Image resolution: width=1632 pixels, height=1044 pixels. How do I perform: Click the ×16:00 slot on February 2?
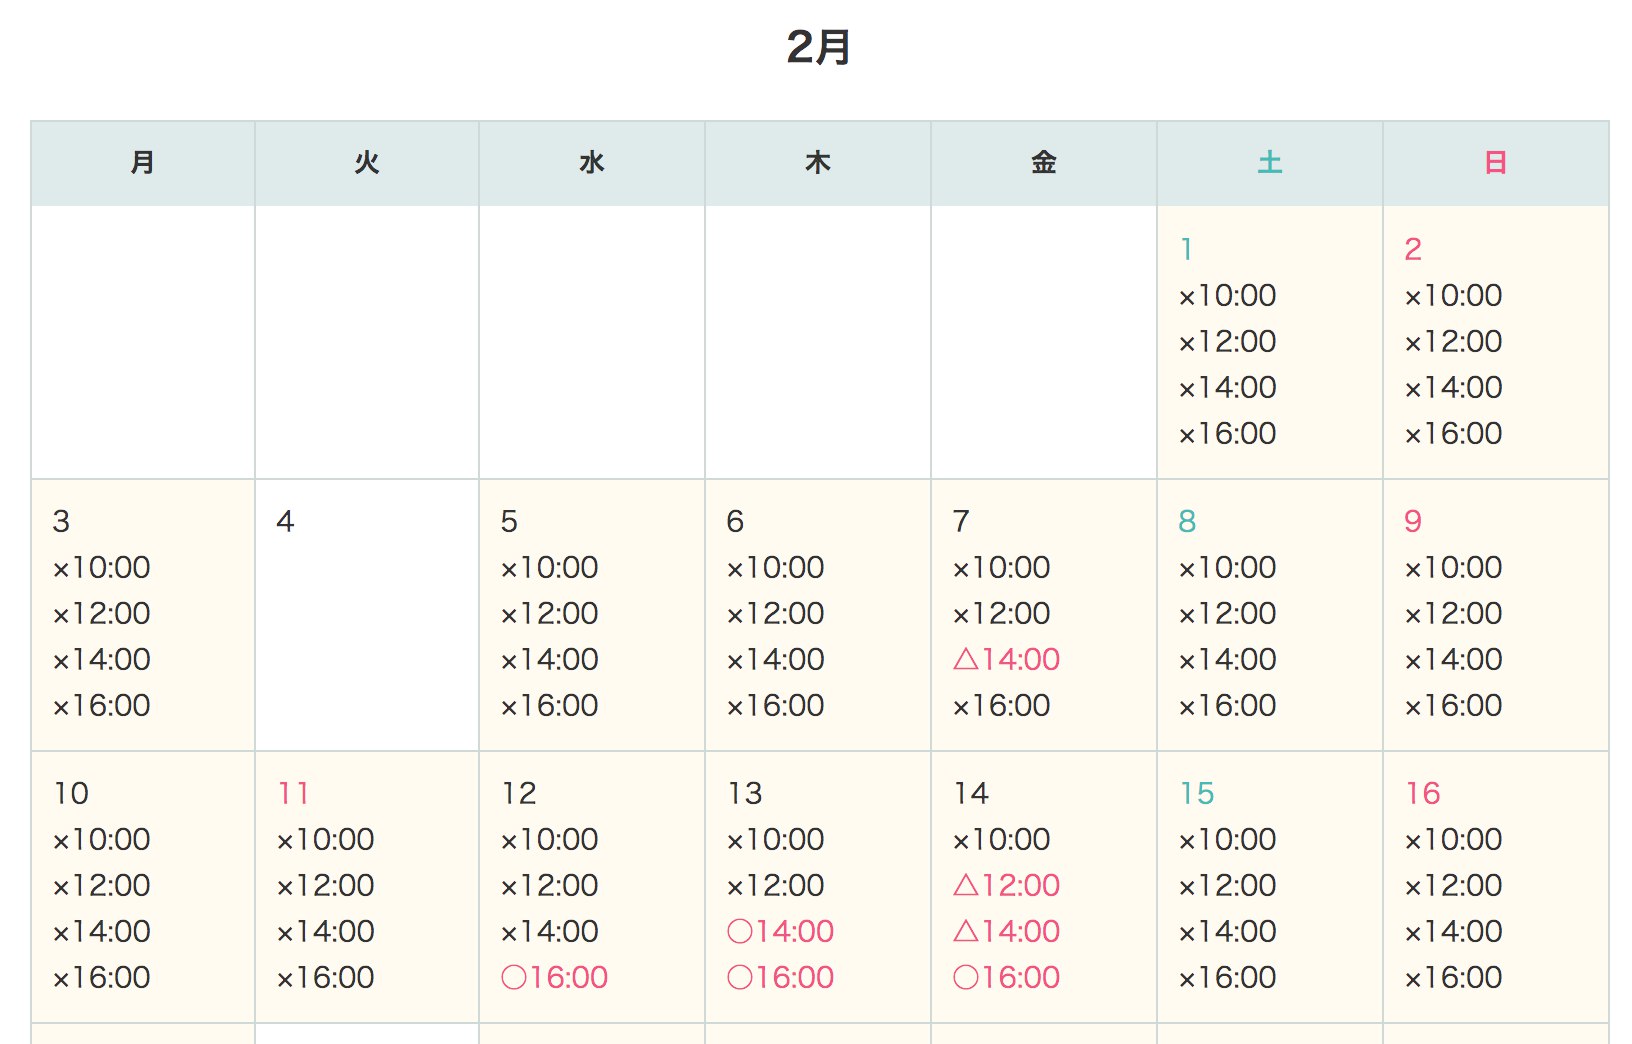coord(1453,433)
